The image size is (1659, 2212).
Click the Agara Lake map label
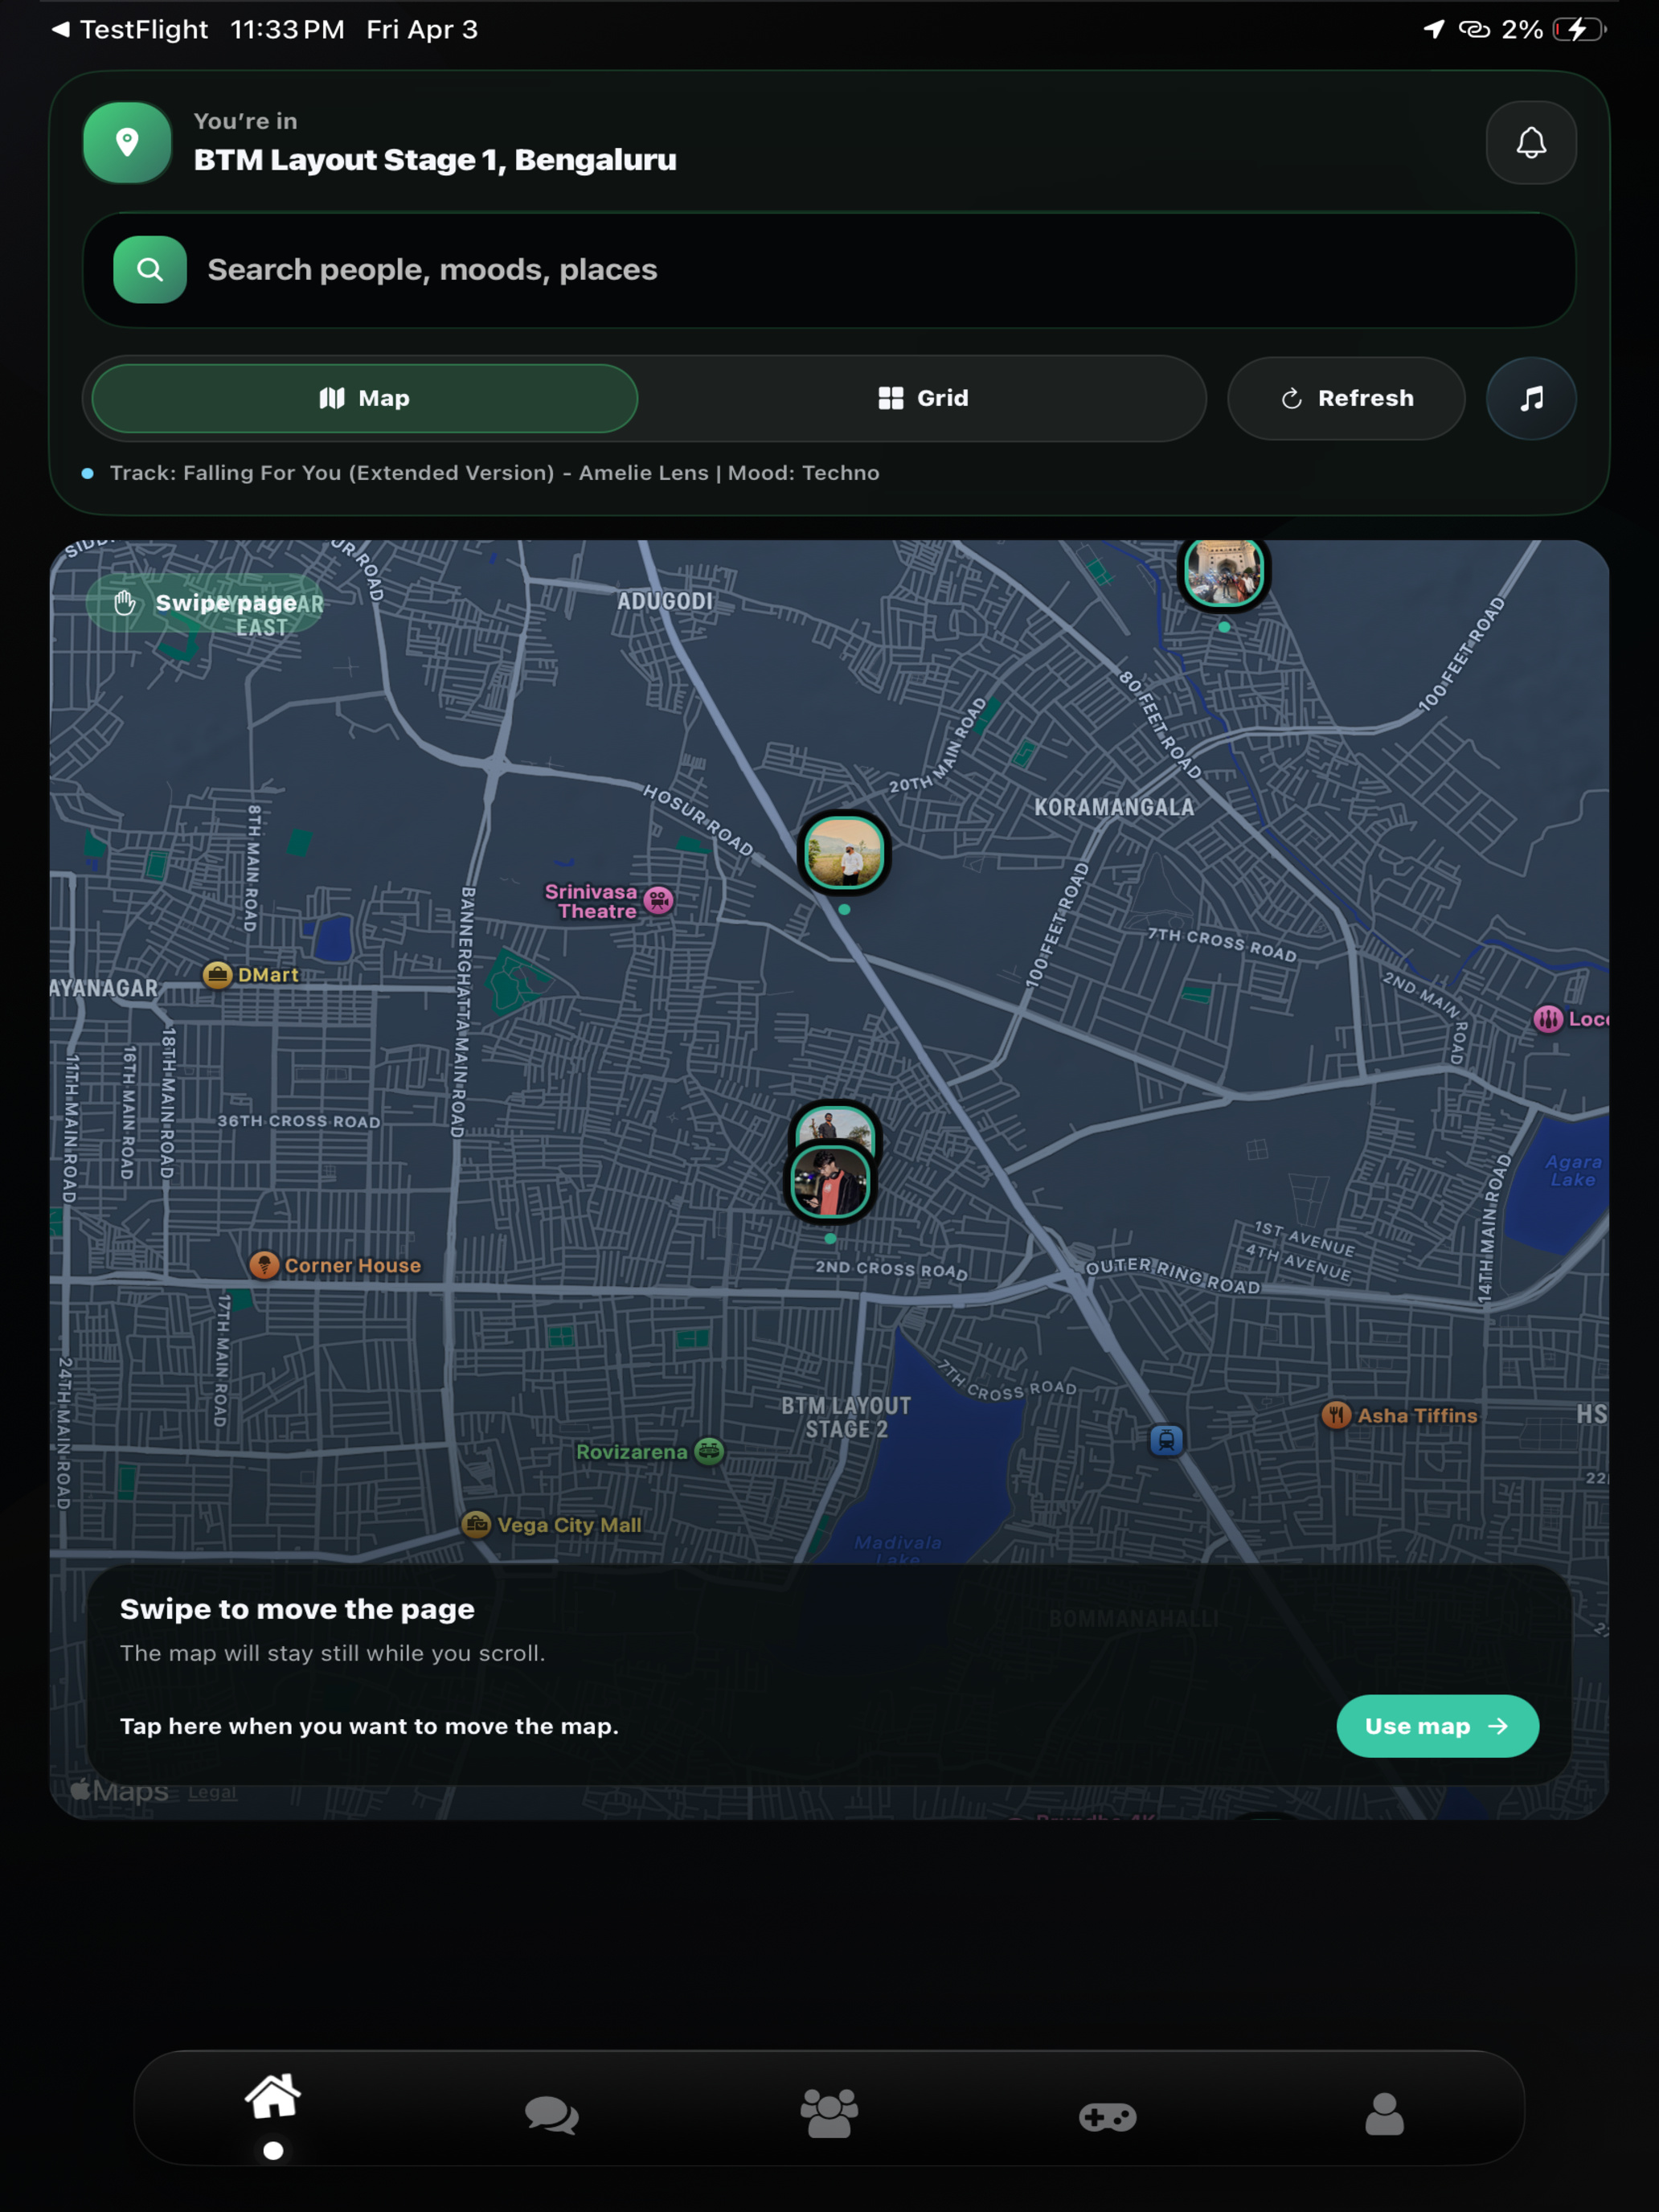[x=1573, y=1170]
